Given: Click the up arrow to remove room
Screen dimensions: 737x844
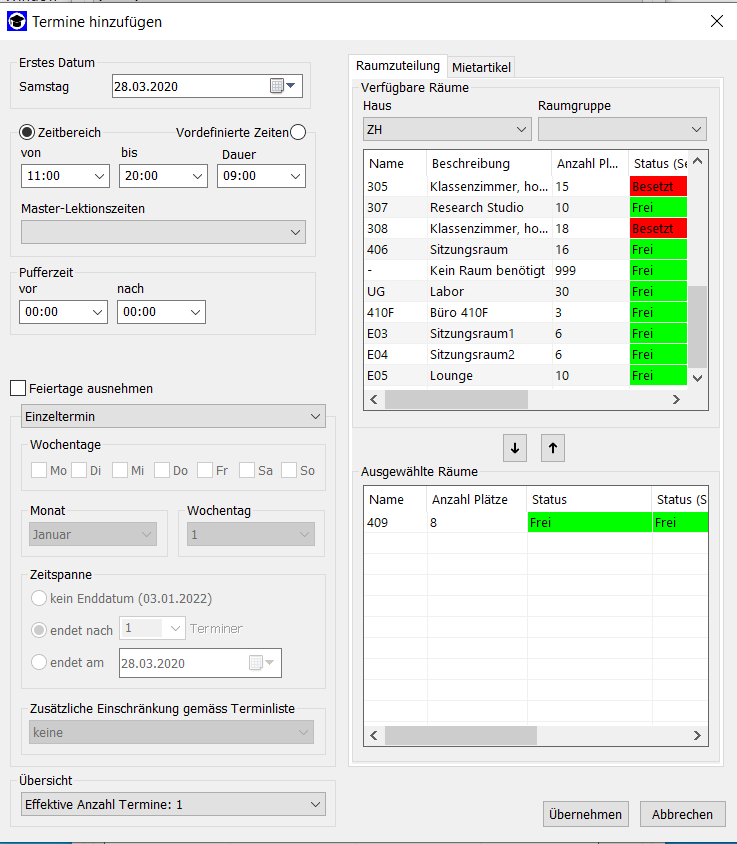Looking at the screenshot, I should pos(553,448).
